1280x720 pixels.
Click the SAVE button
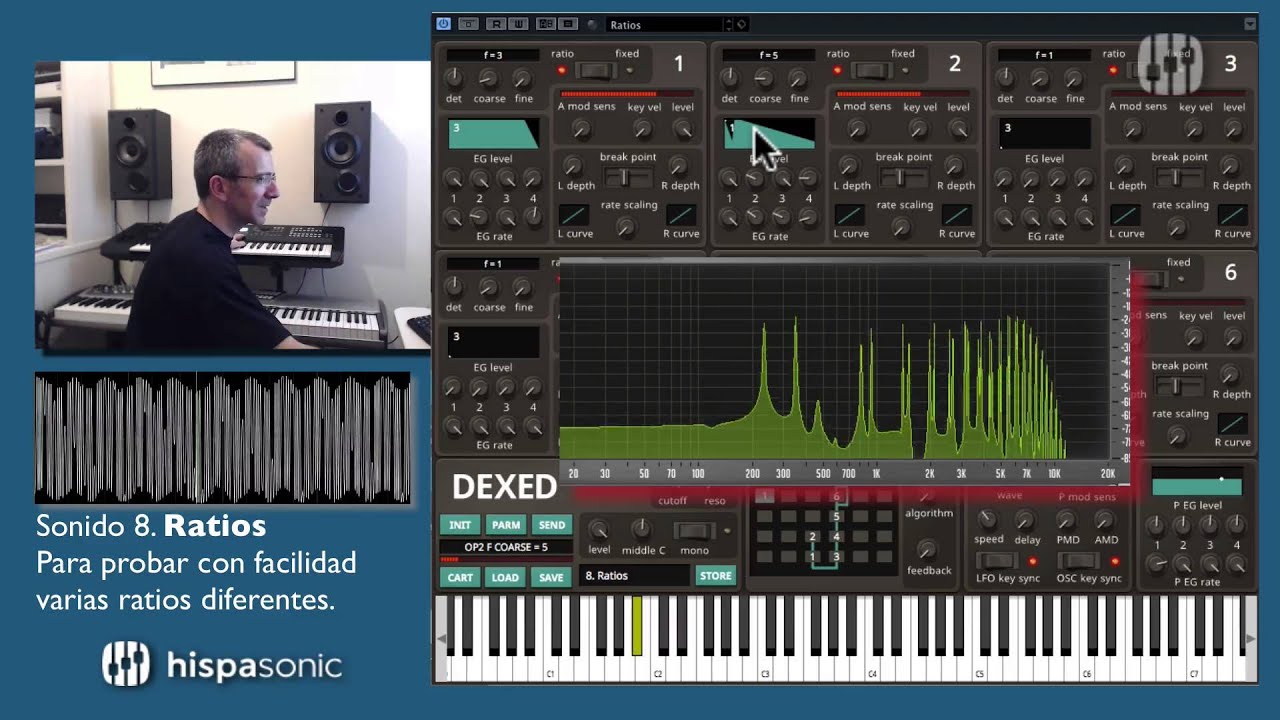[552, 577]
